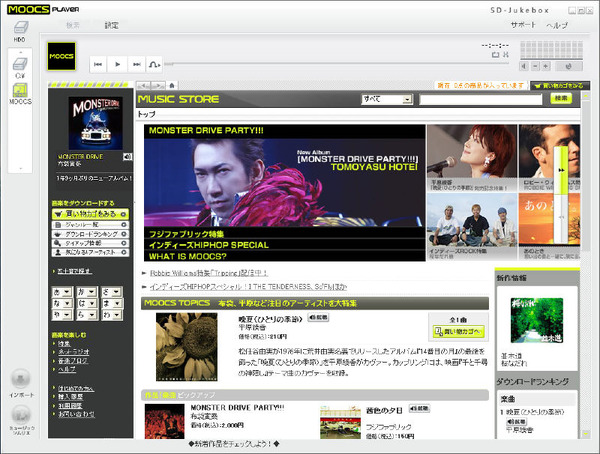
Task: Open 五十音で探す link in sidebar
Action: coord(74,271)
